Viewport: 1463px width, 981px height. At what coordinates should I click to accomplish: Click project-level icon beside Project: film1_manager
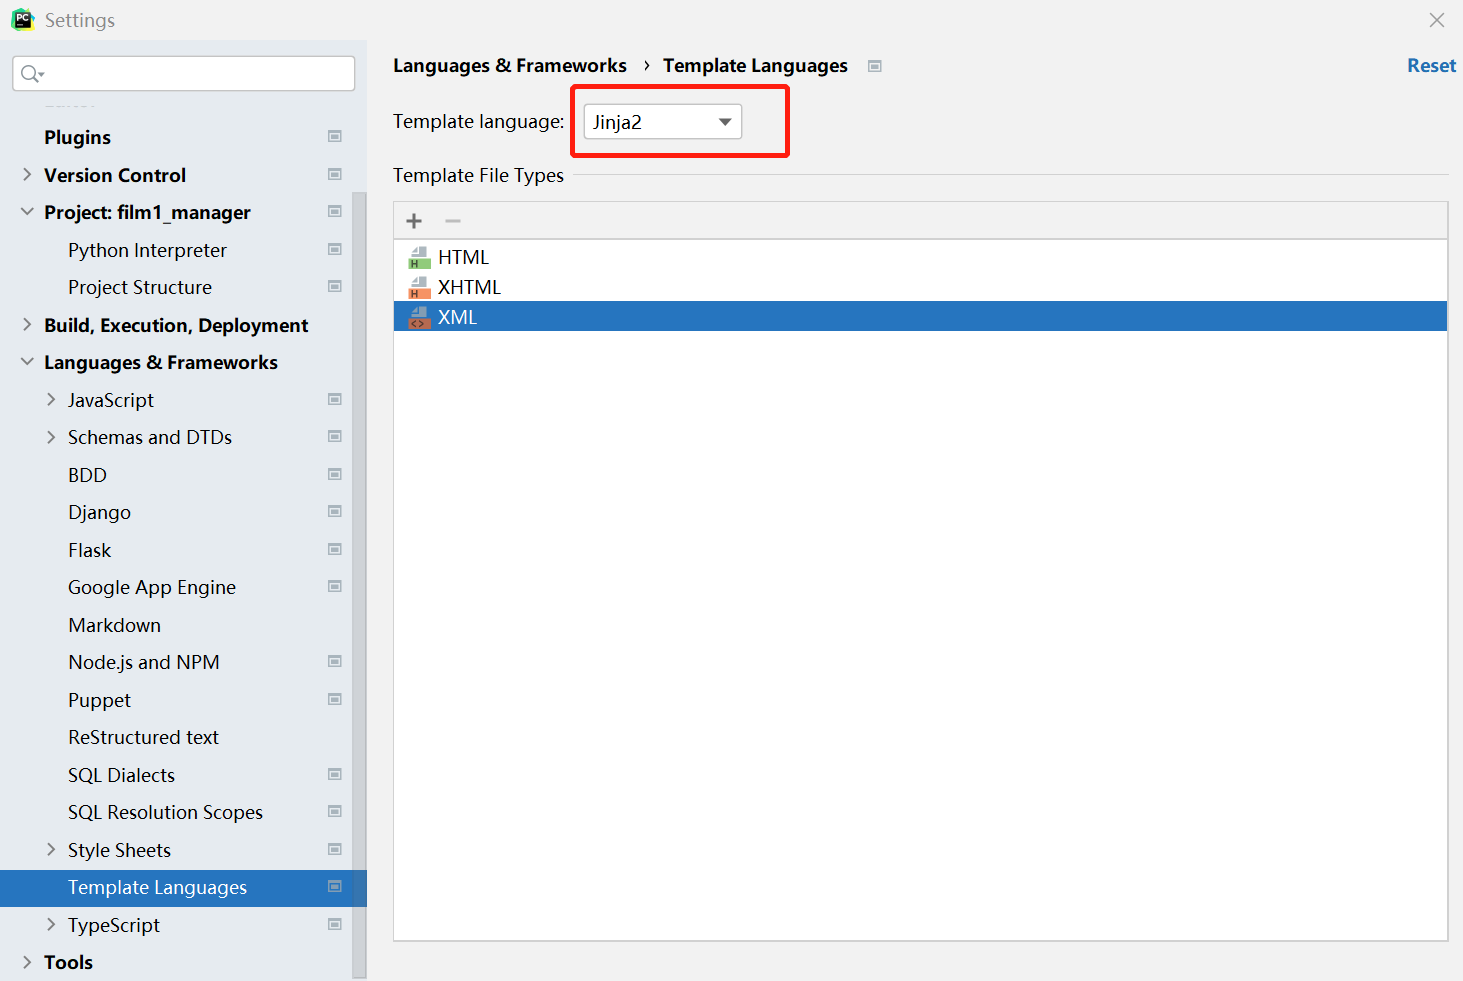click(x=335, y=211)
